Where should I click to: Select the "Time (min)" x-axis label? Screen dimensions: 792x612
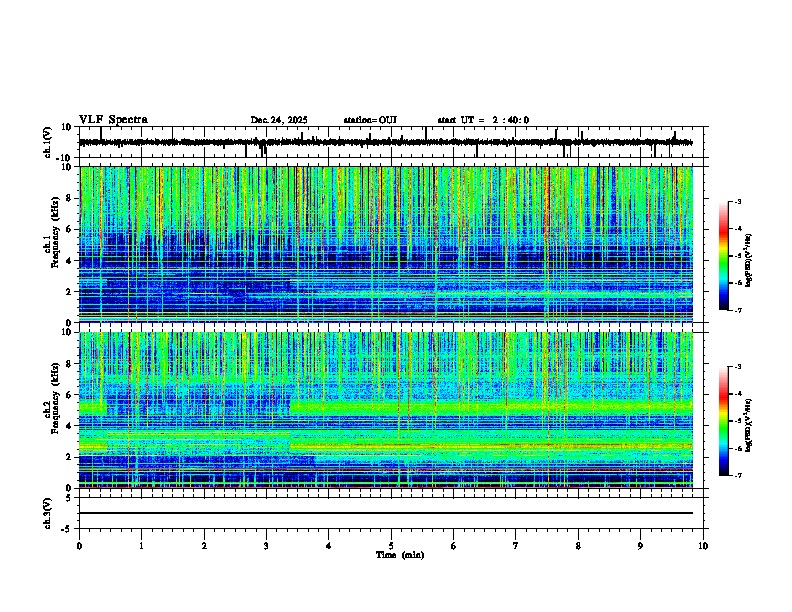pyautogui.click(x=400, y=555)
